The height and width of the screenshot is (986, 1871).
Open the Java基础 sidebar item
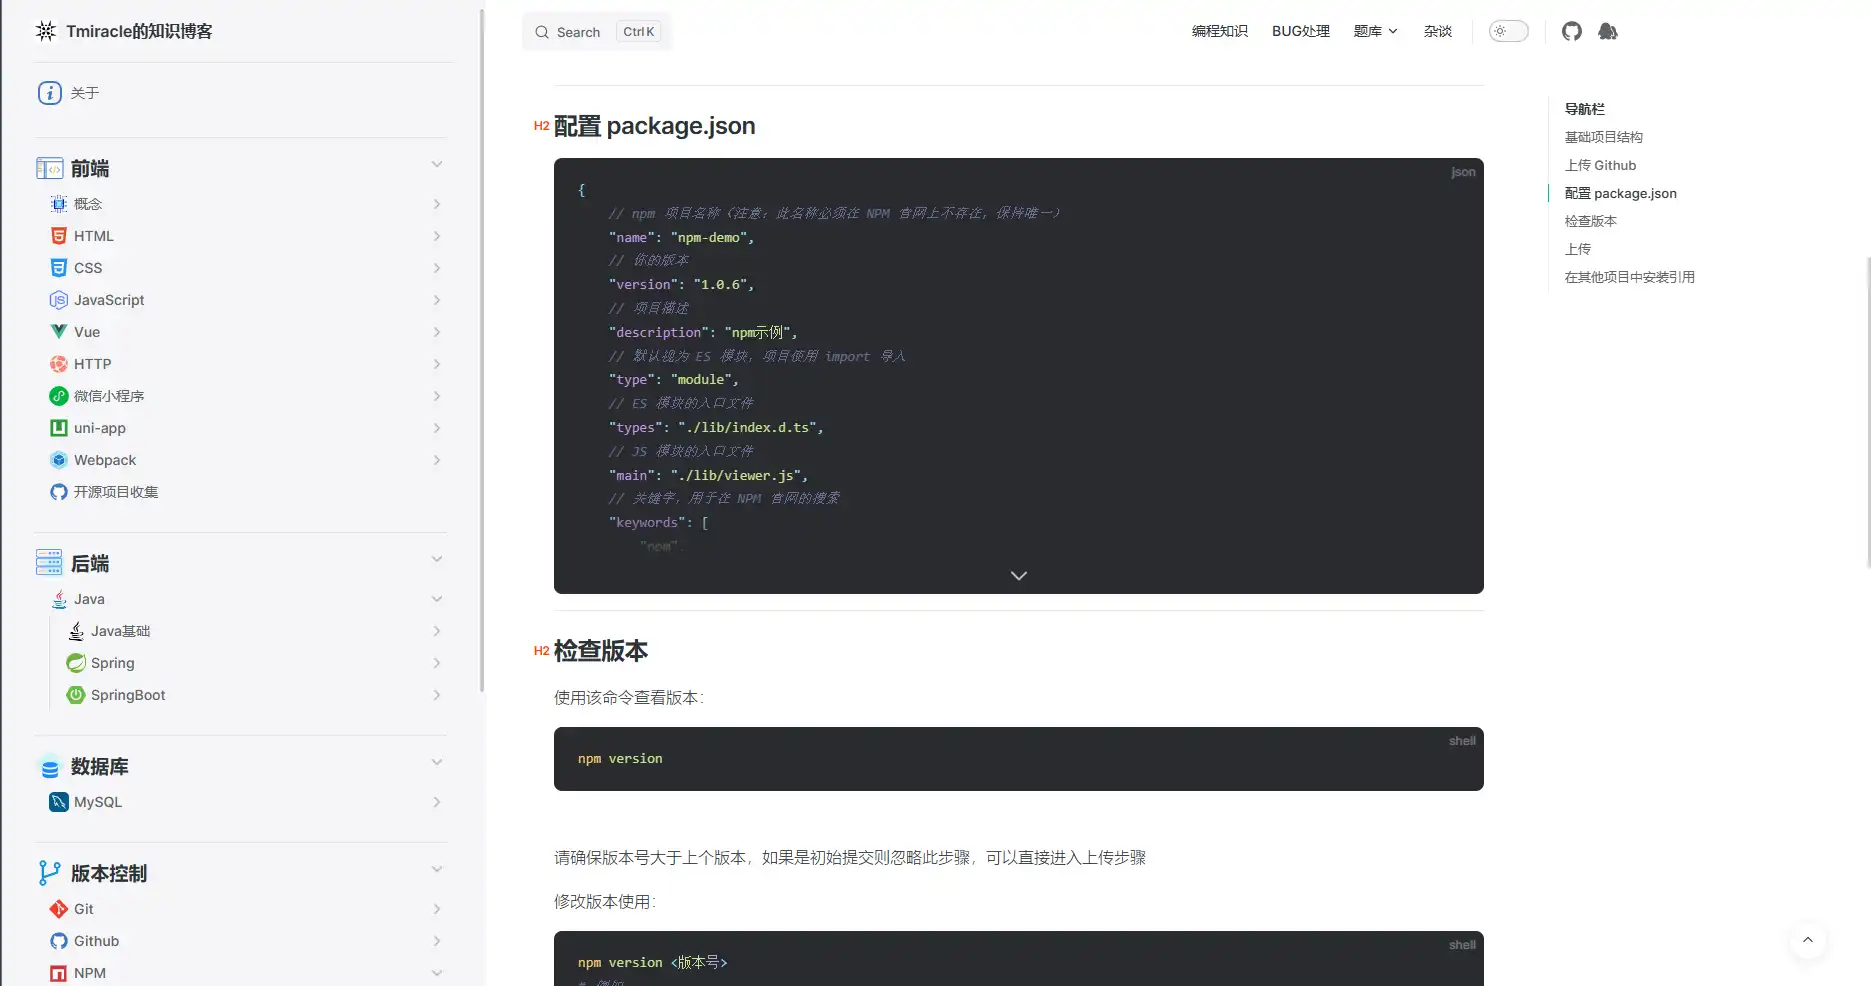[120, 631]
